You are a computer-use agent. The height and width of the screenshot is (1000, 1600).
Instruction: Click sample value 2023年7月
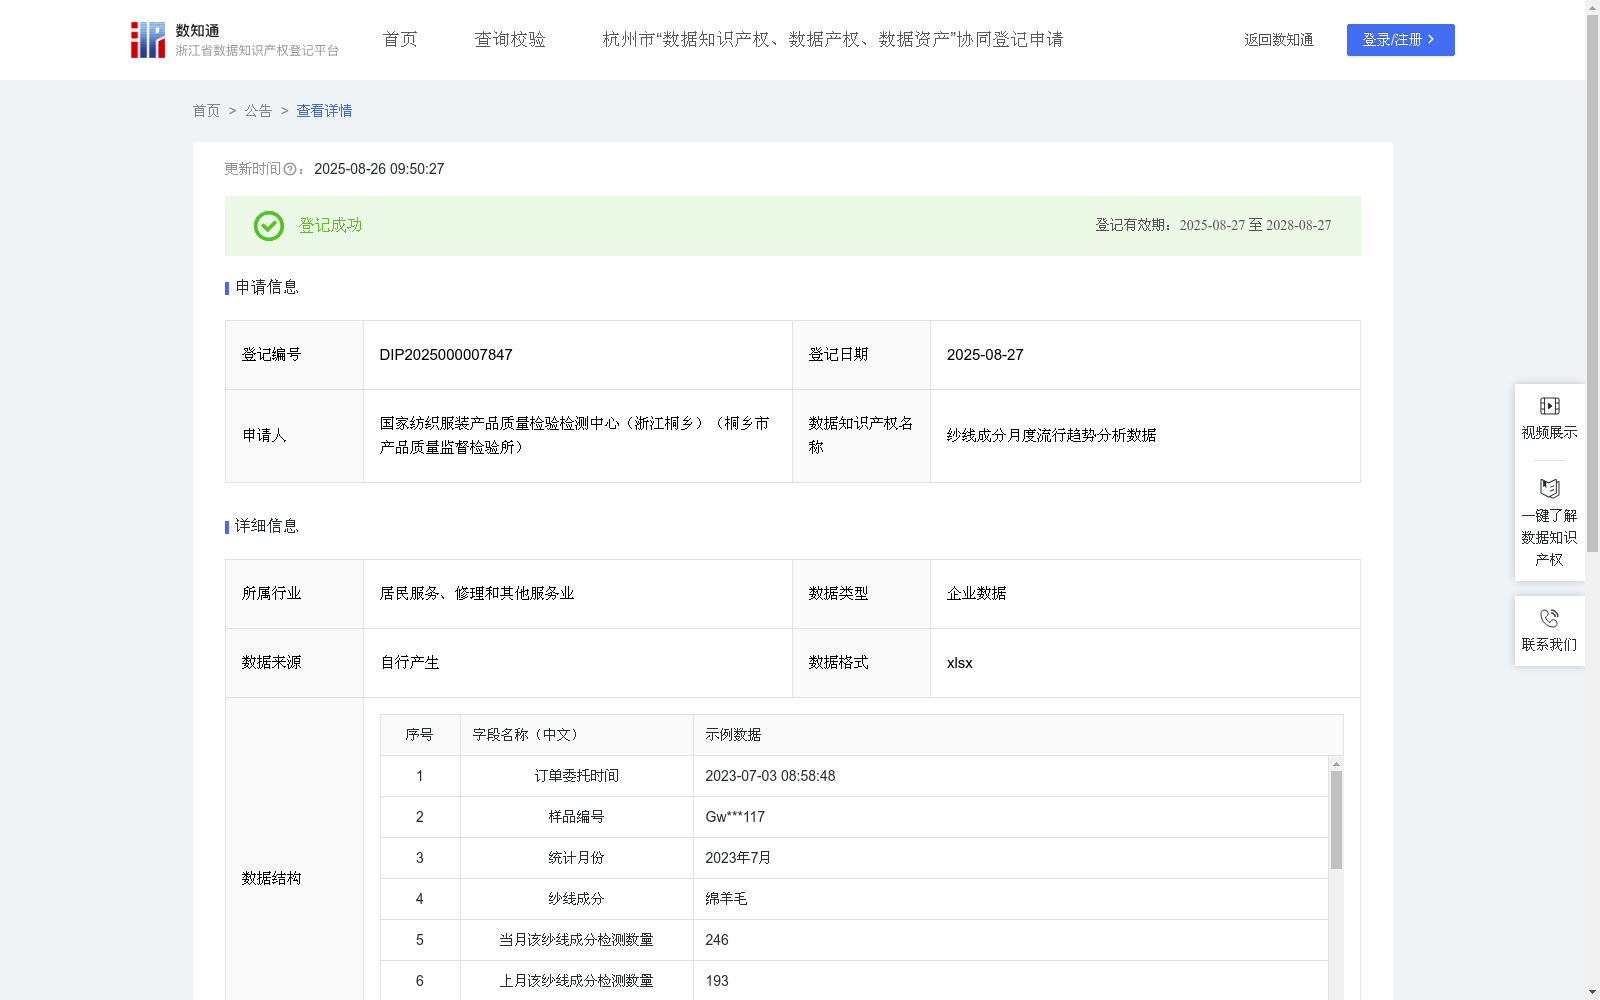[x=738, y=858]
